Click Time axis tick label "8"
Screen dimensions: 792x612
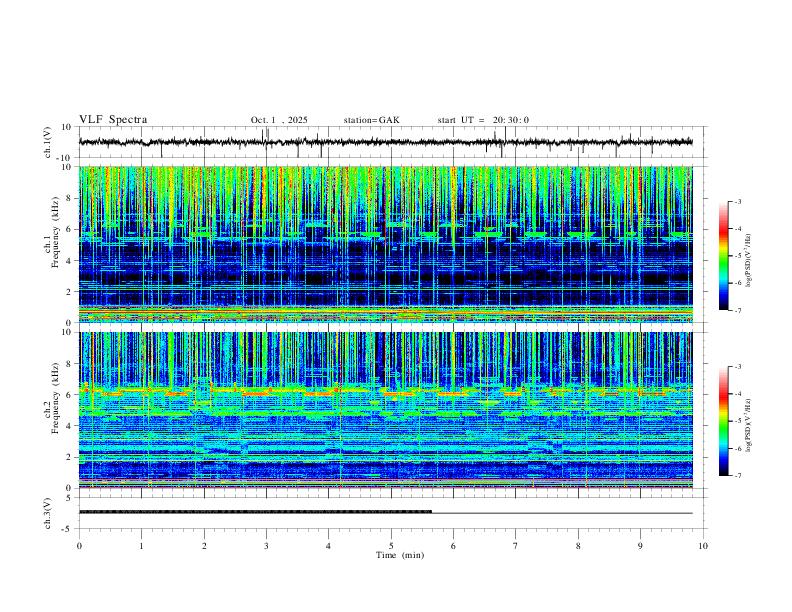578,546
